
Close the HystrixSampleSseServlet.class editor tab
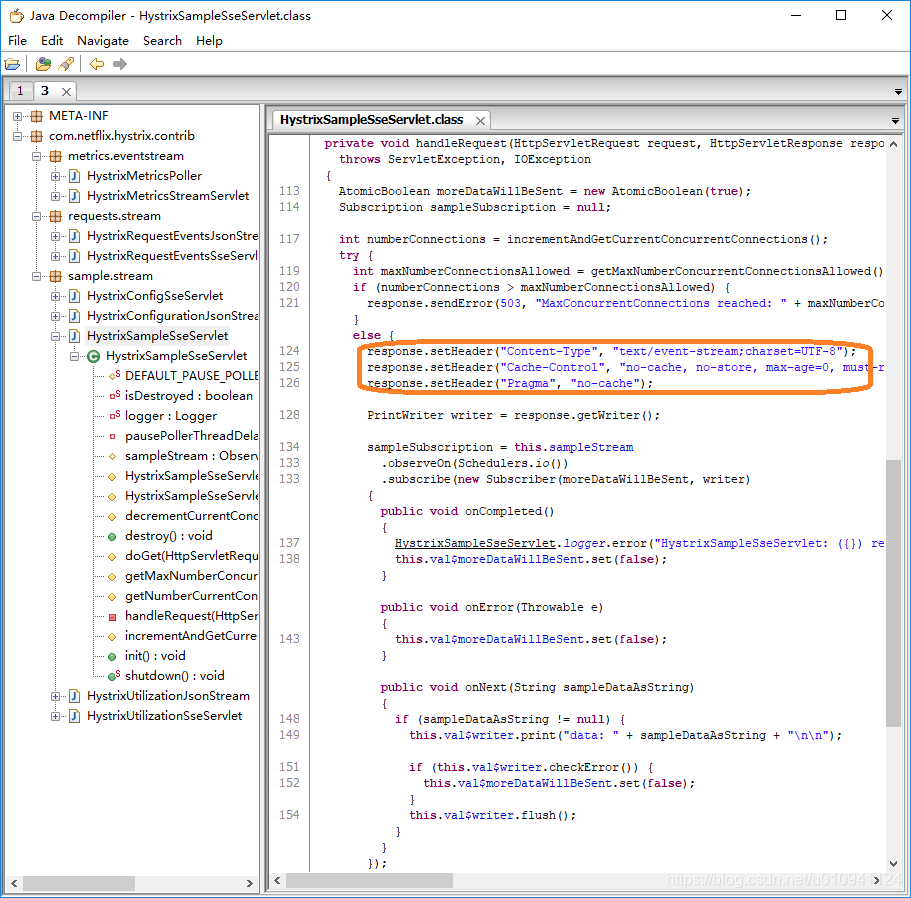tap(480, 121)
